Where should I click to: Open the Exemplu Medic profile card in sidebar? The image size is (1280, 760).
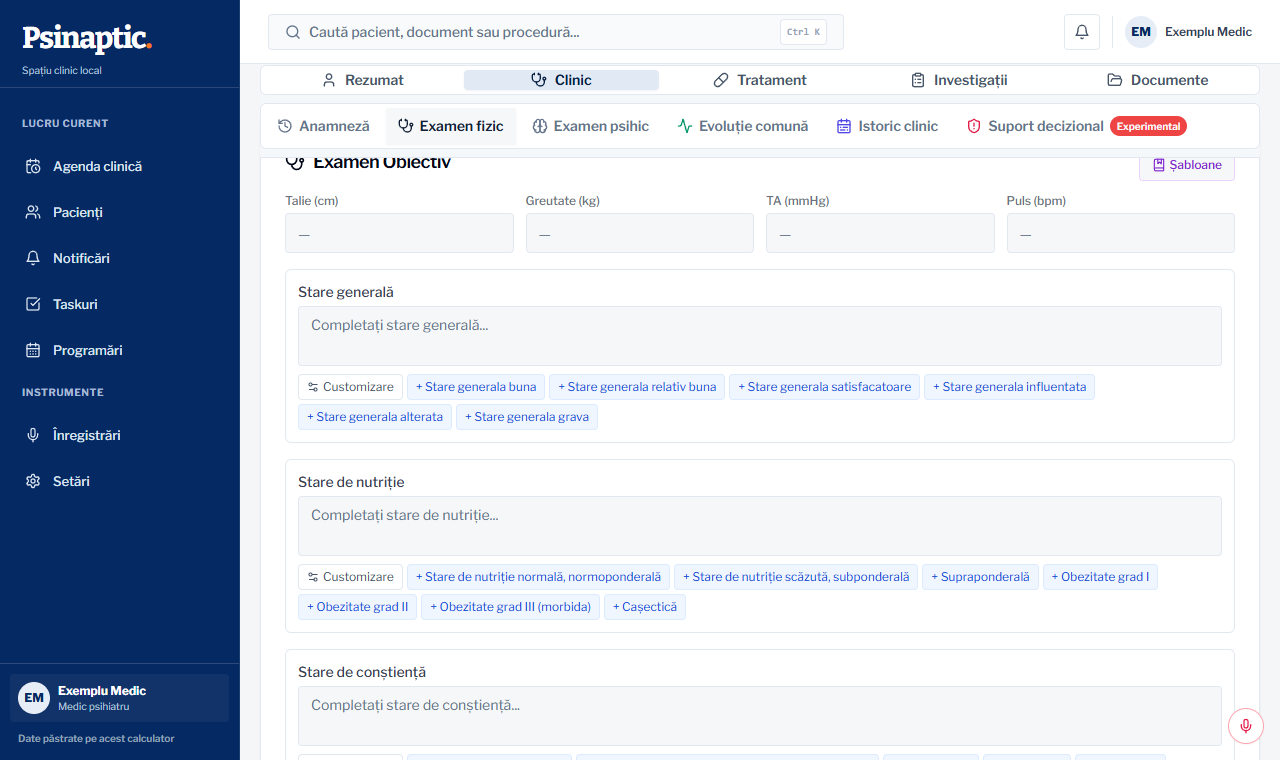coord(120,698)
